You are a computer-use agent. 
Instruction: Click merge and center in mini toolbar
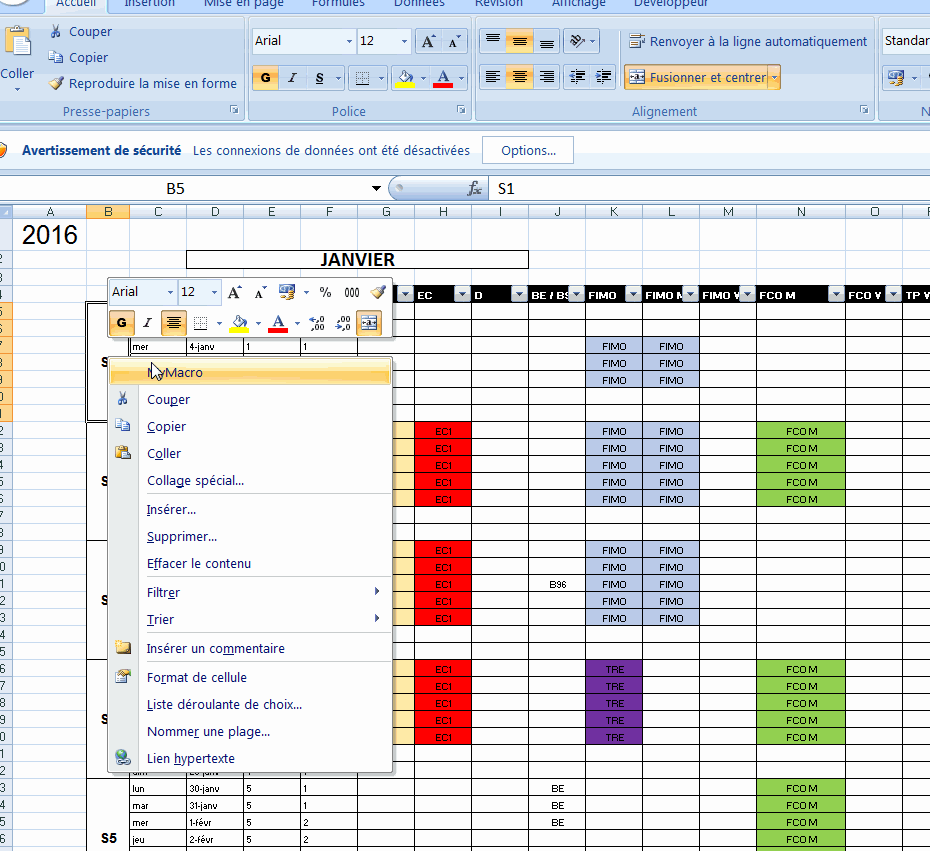click(369, 323)
